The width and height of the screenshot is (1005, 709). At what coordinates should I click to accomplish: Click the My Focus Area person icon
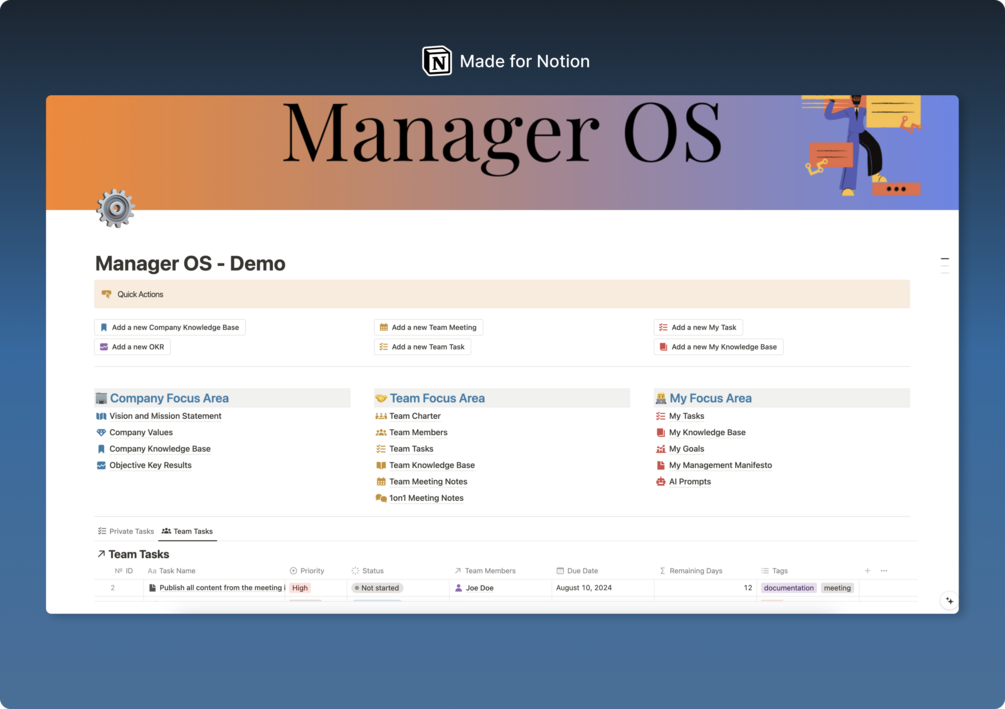click(661, 398)
